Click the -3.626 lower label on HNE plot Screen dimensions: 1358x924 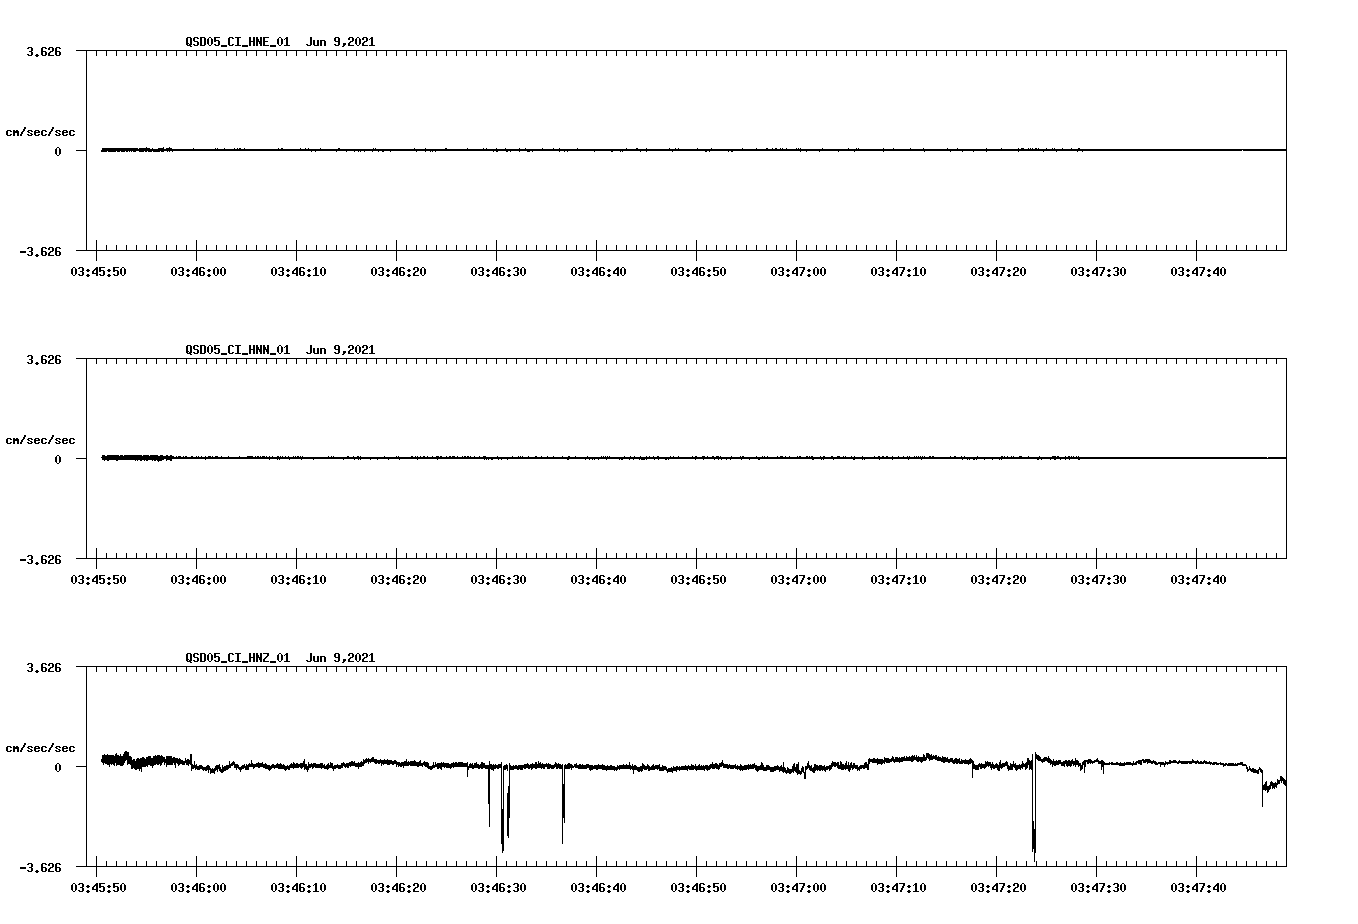(x=41, y=251)
